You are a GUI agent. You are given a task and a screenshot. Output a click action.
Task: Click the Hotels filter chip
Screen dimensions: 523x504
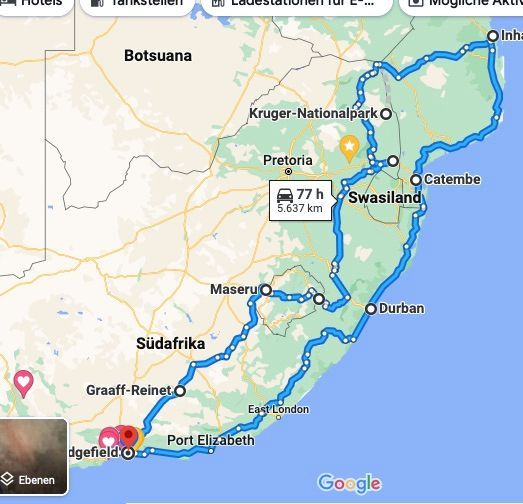click(35, 4)
